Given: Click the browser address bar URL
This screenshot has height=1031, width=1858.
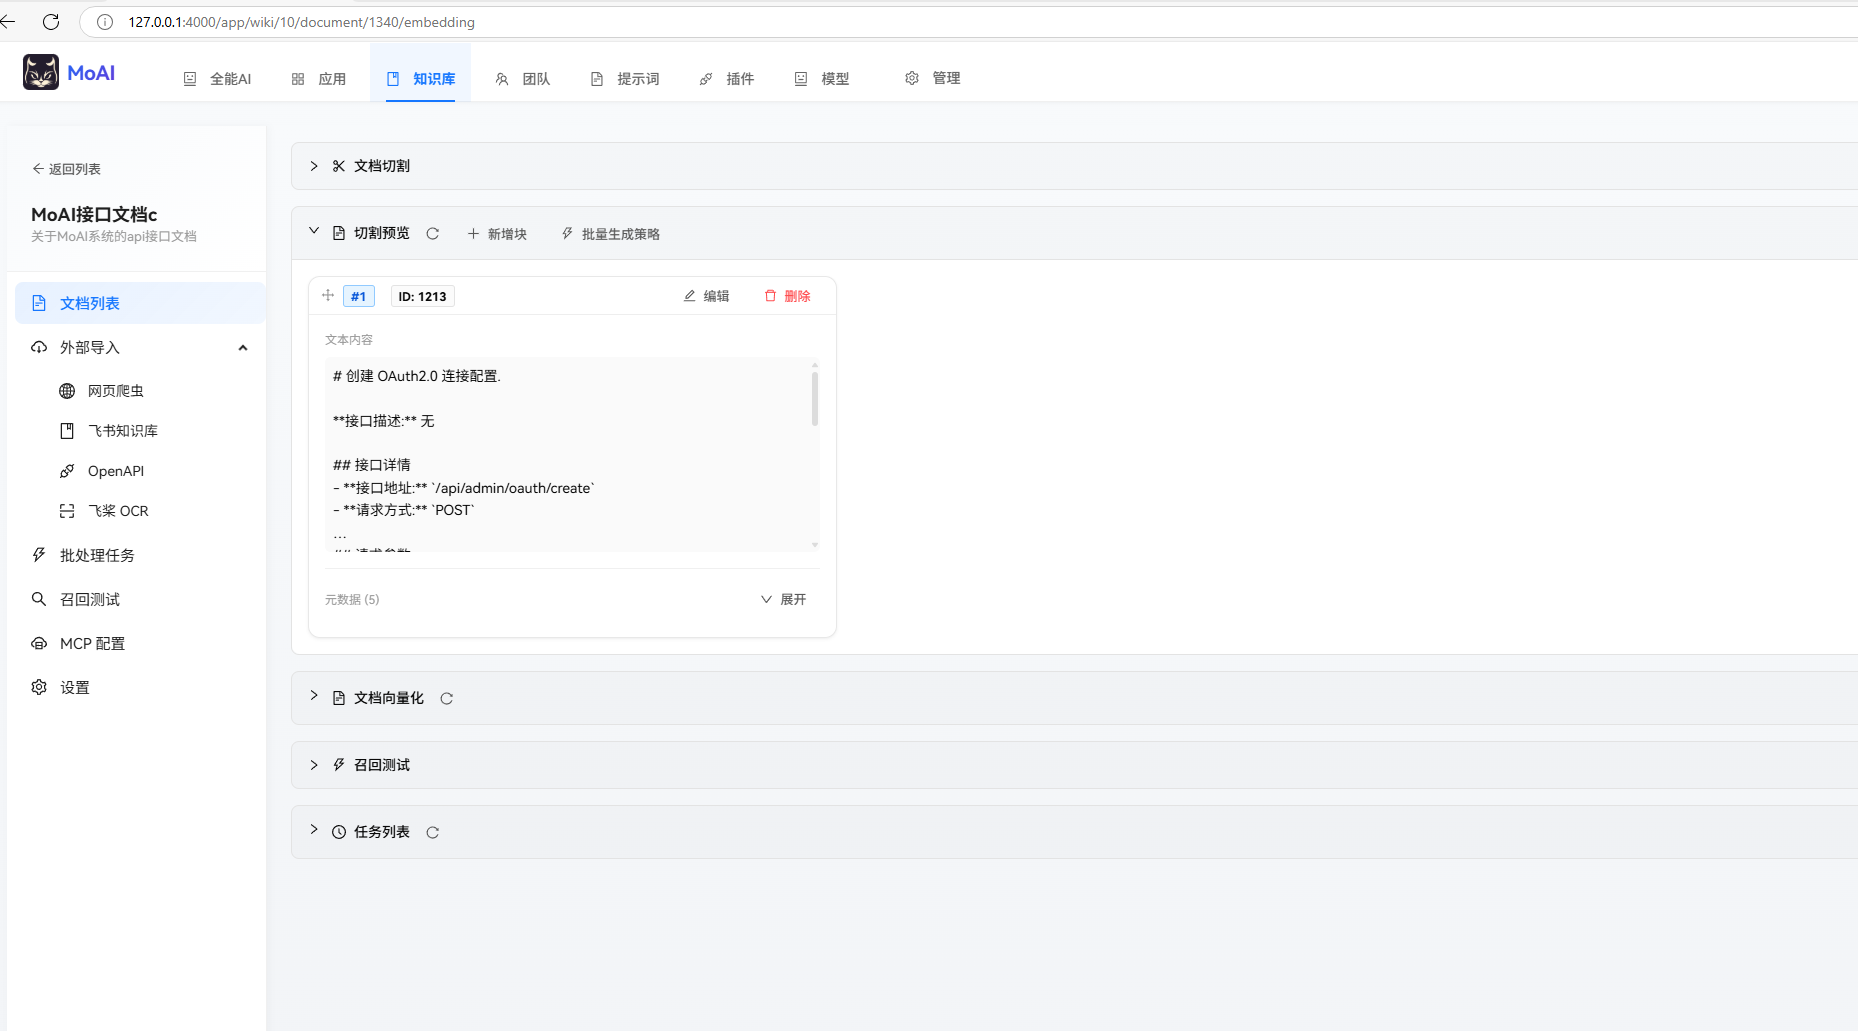Looking at the screenshot, I should 301,22.
